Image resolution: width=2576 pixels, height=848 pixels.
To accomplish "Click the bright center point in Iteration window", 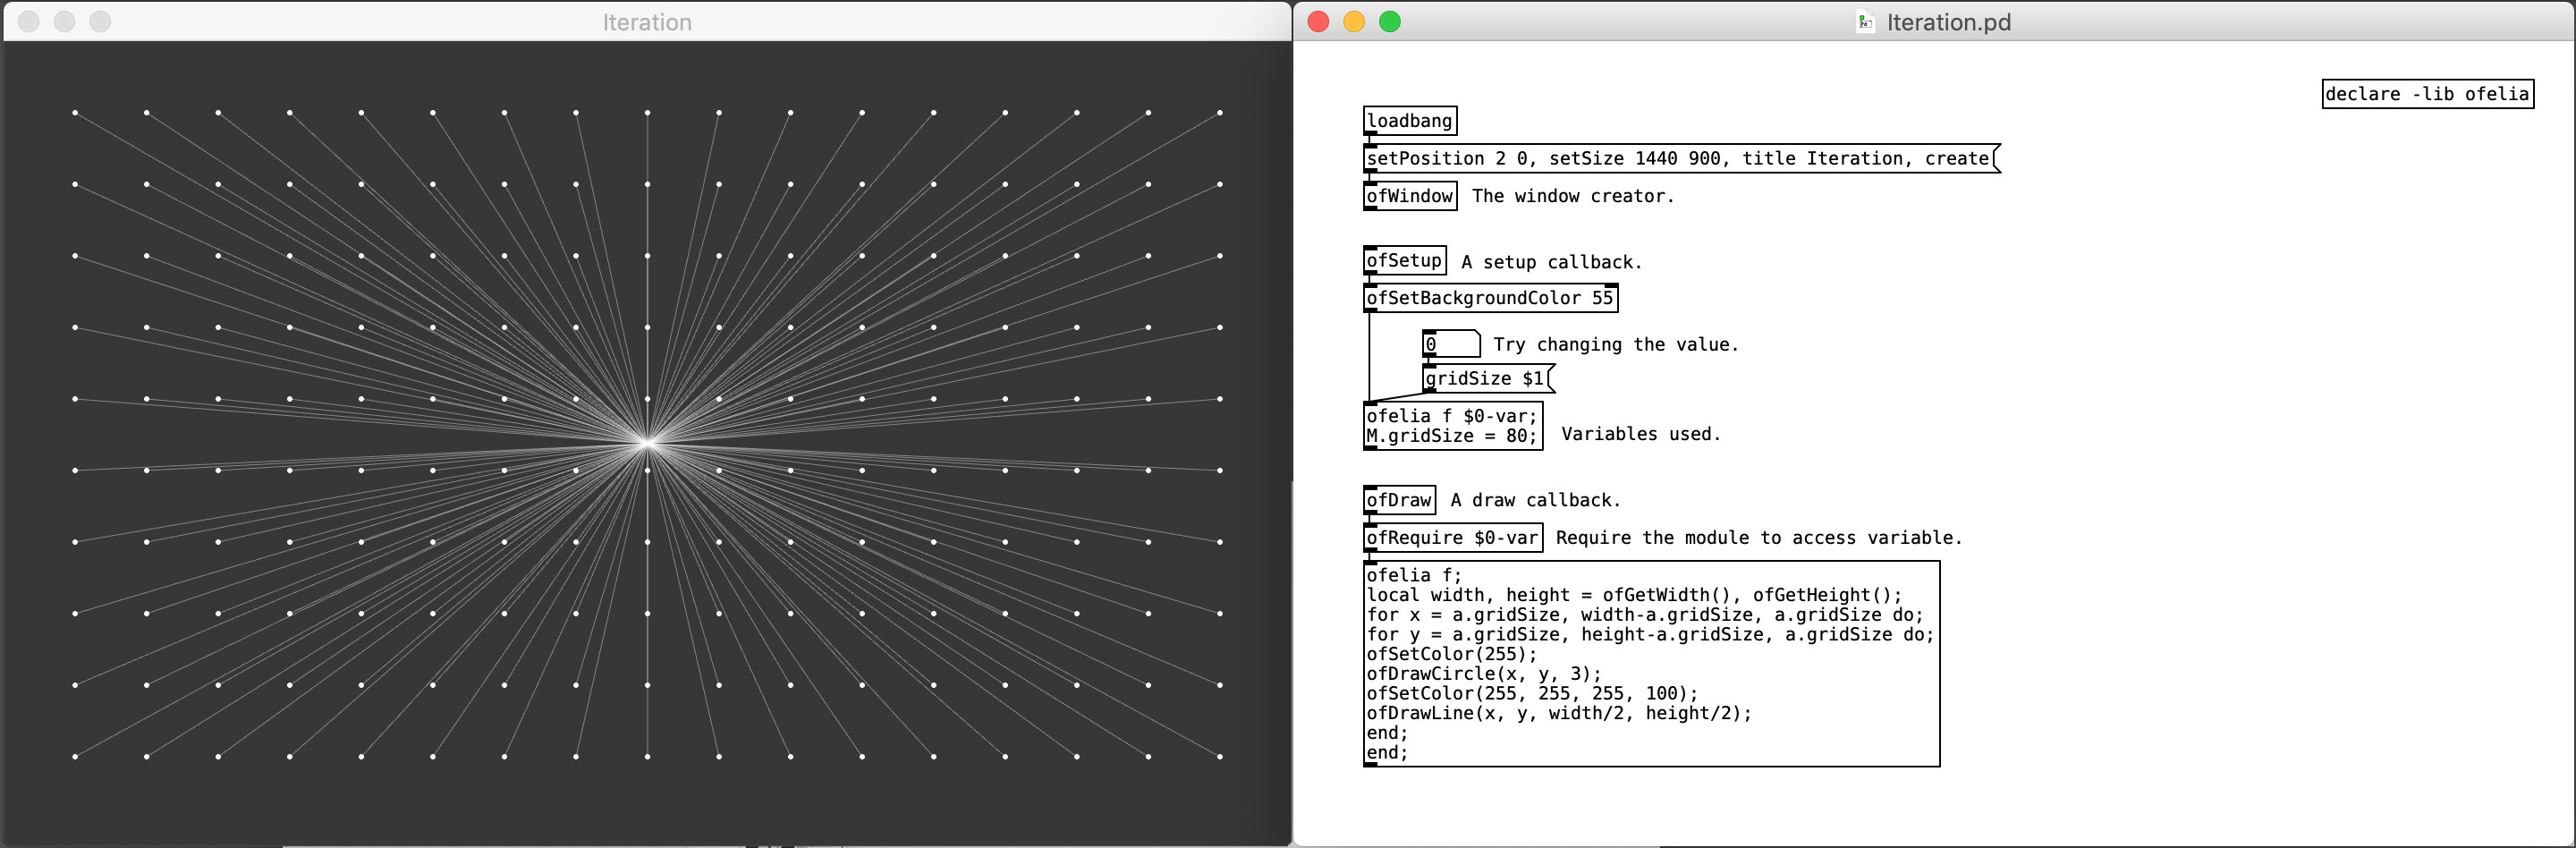I will click(647, 442).
